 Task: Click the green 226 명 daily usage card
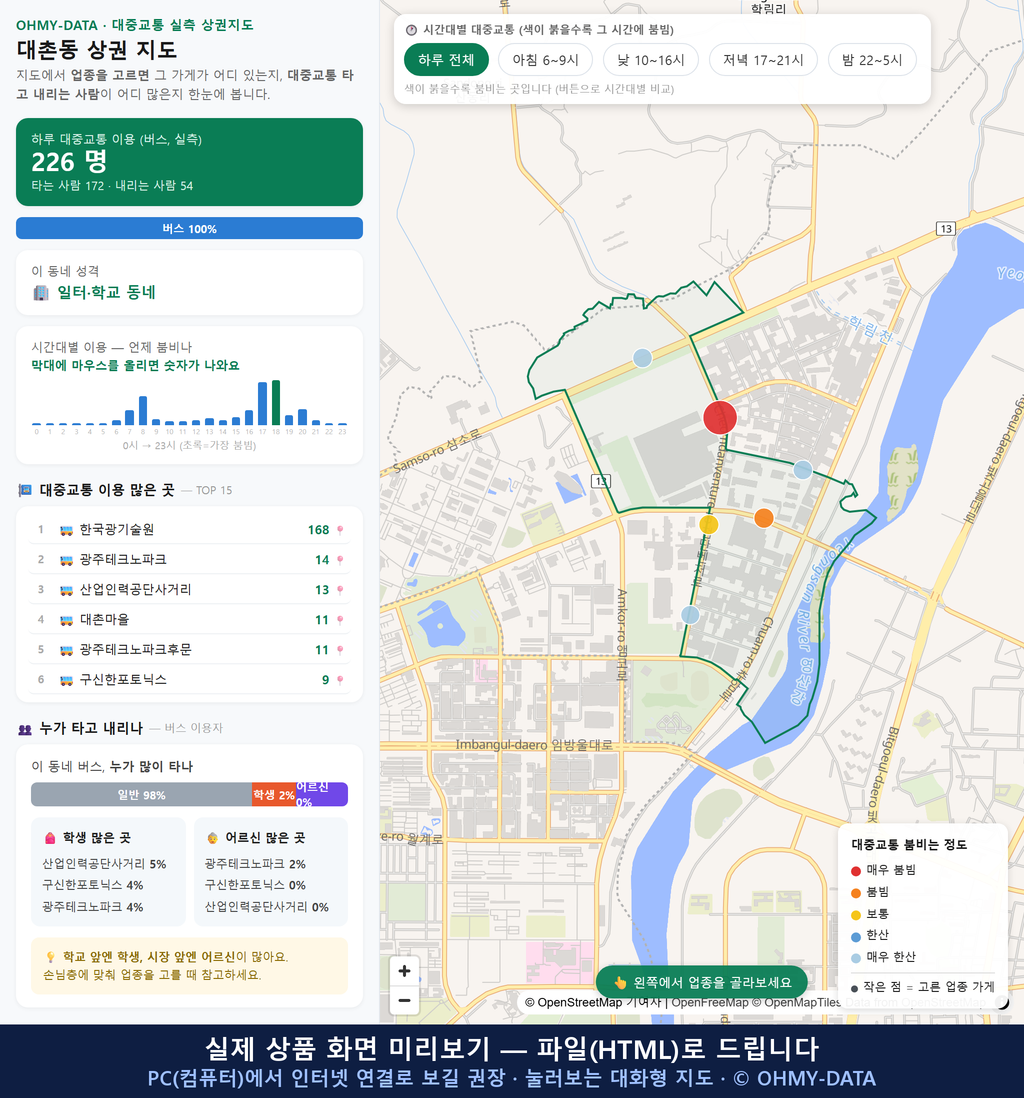point(189,162)
